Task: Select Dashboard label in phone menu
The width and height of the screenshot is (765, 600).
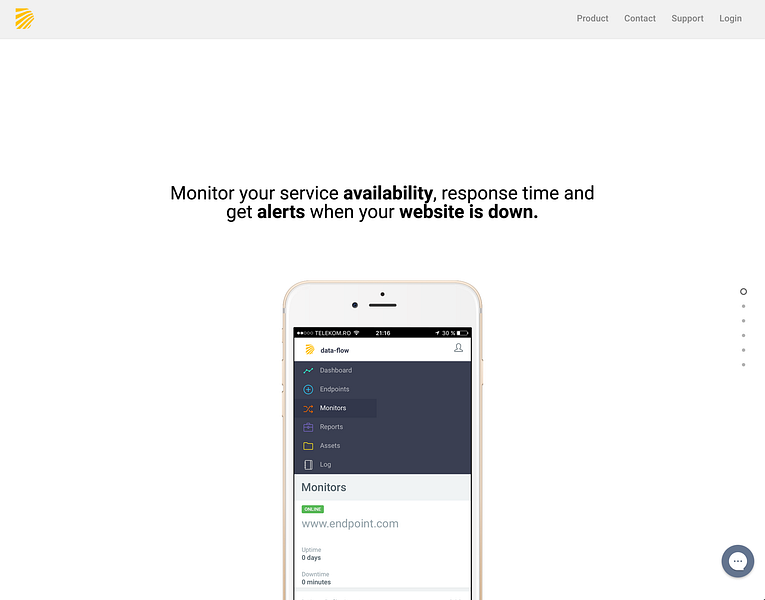Action: [x=336, y=370]
